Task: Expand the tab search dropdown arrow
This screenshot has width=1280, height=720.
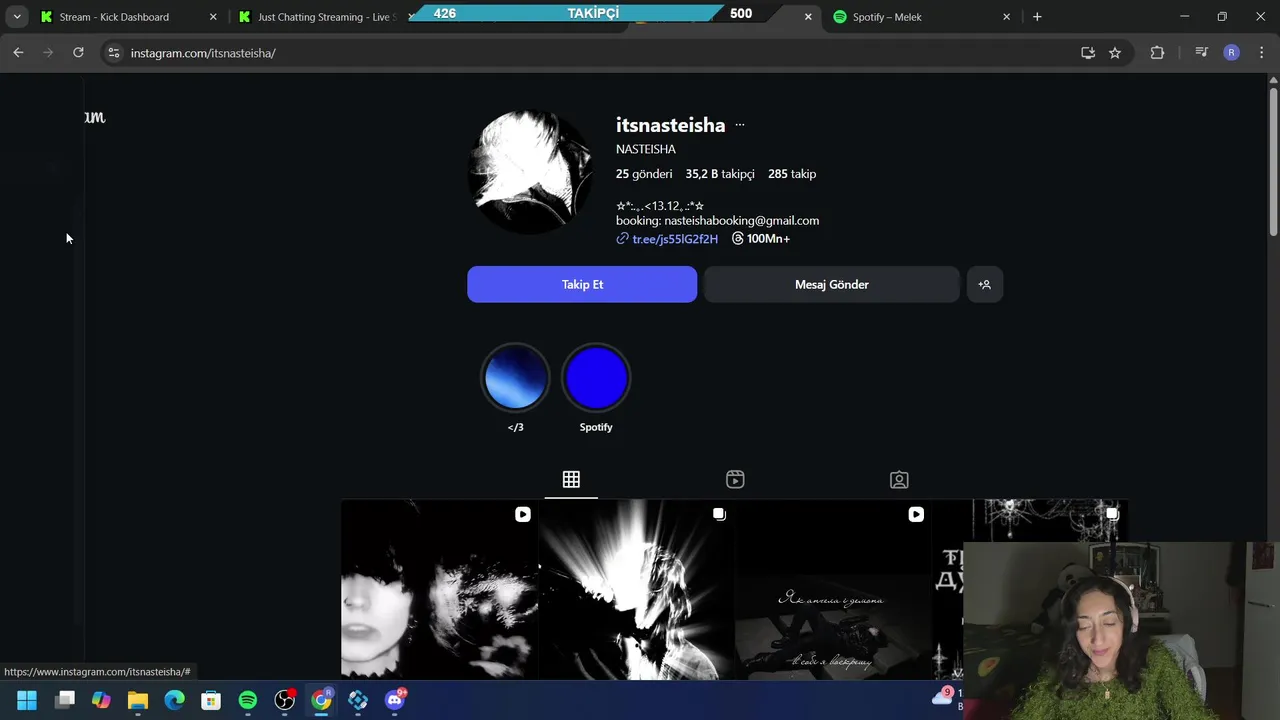Action: coord(17,17)
